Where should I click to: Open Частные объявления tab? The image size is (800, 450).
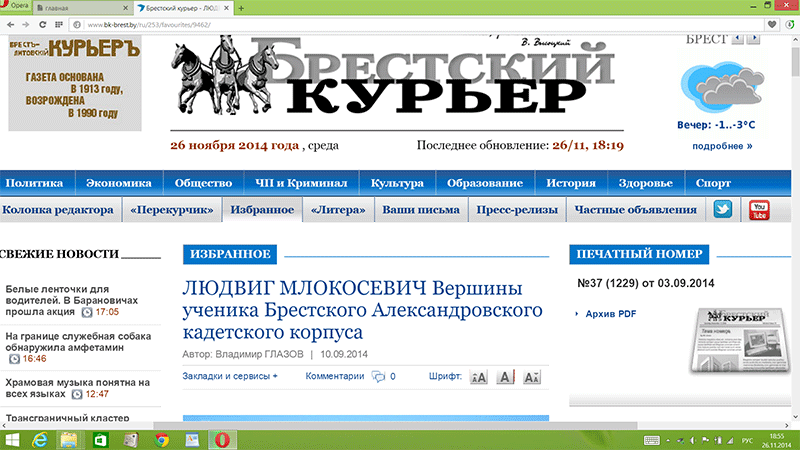pyautogui.click(x=636, y=210)
